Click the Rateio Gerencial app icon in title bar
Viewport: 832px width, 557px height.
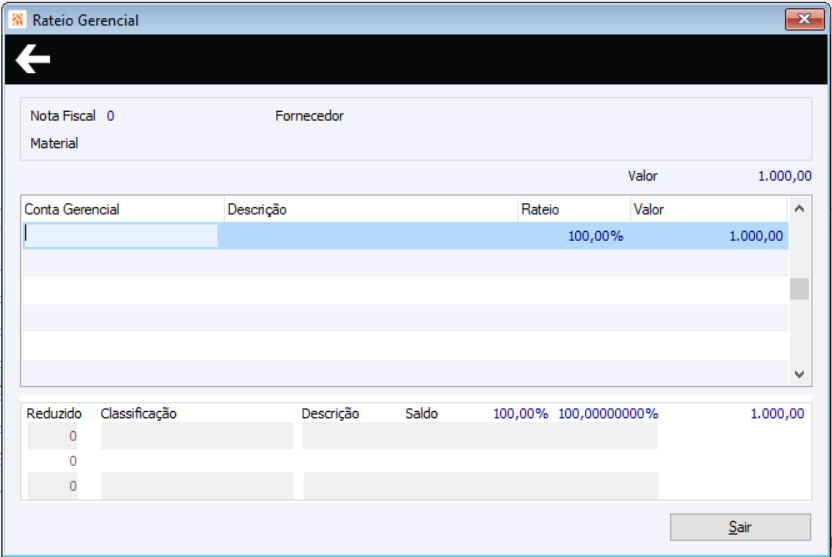coord(18,20)
